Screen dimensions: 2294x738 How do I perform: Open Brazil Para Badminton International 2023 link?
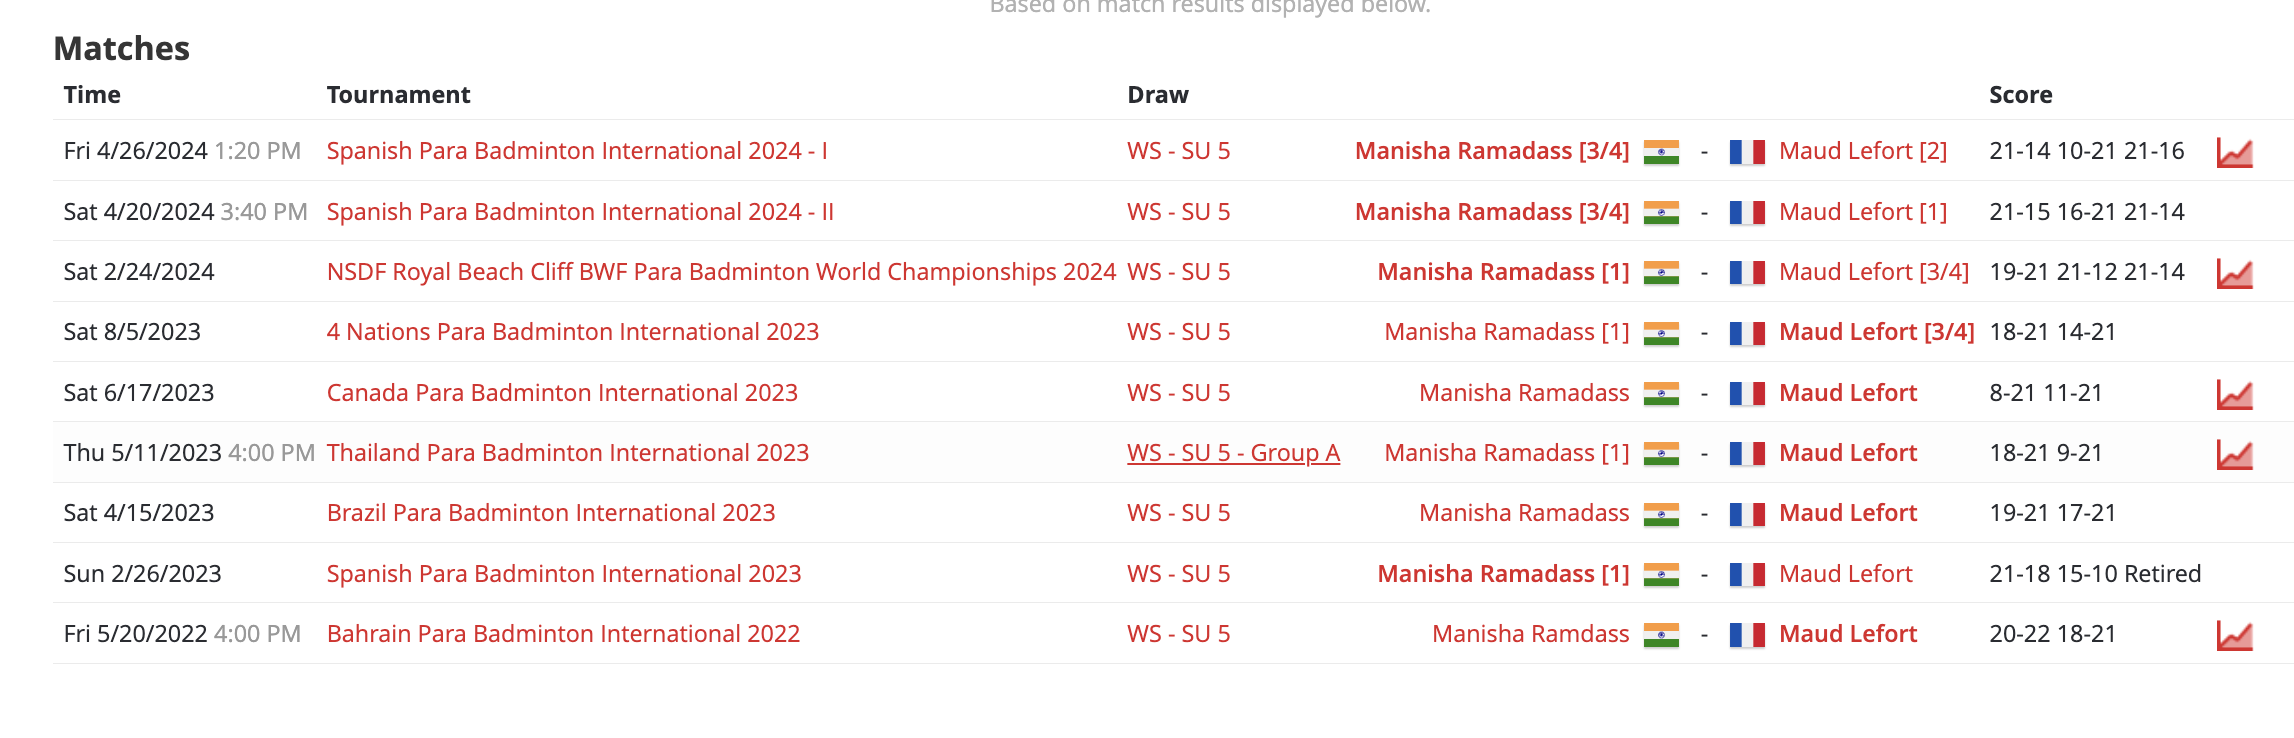coord(551,513)
